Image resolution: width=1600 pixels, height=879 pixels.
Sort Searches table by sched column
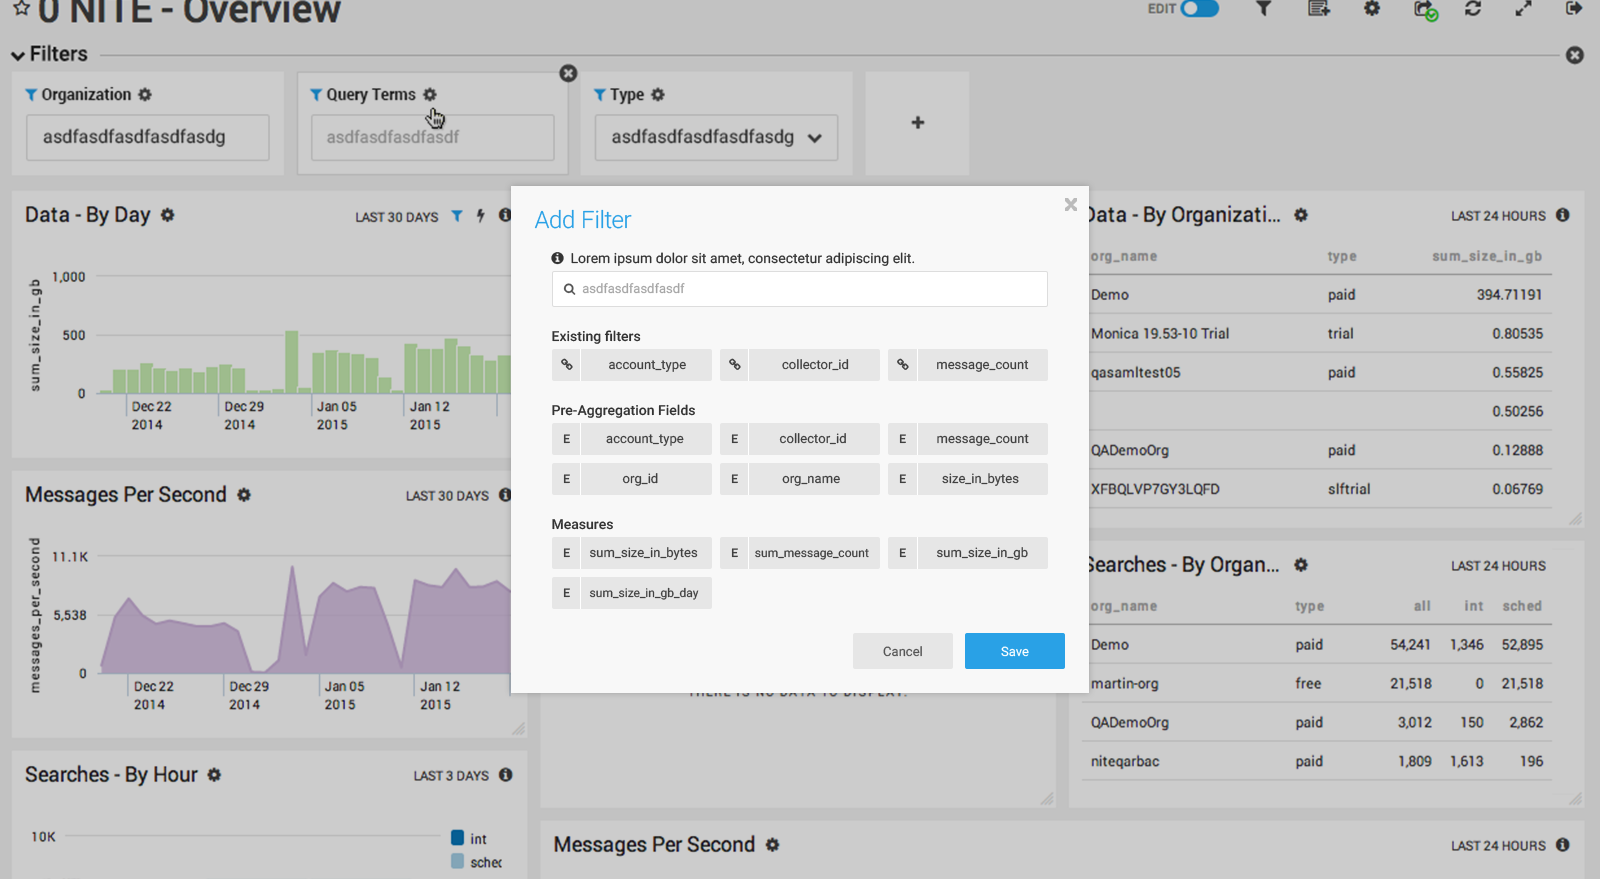[1522, 606]
